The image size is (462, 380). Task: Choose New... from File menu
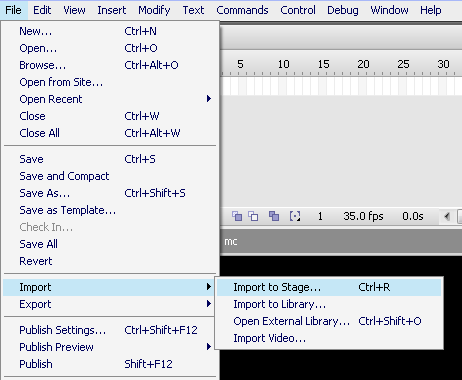pyautogui.click(x=110, y=31)
